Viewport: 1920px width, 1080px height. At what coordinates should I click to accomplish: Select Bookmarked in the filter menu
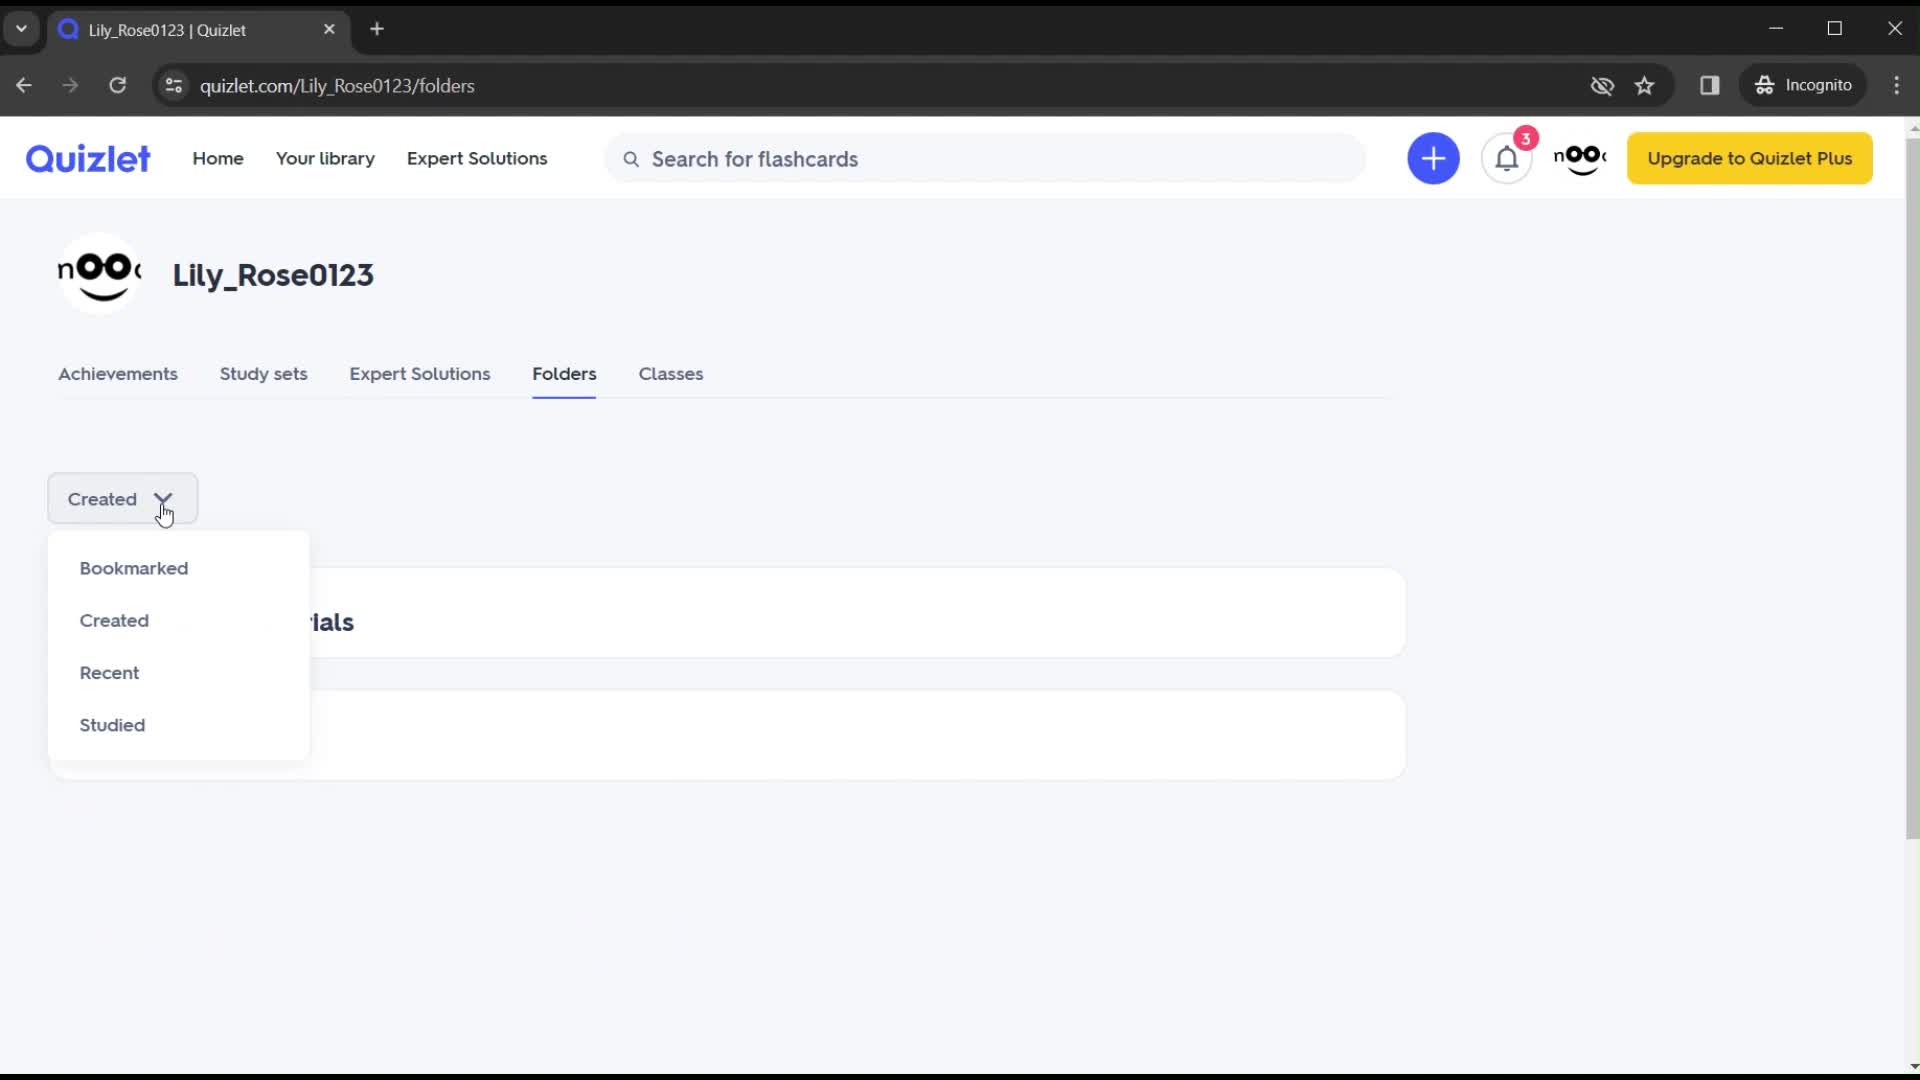click(x=134, y=568)
